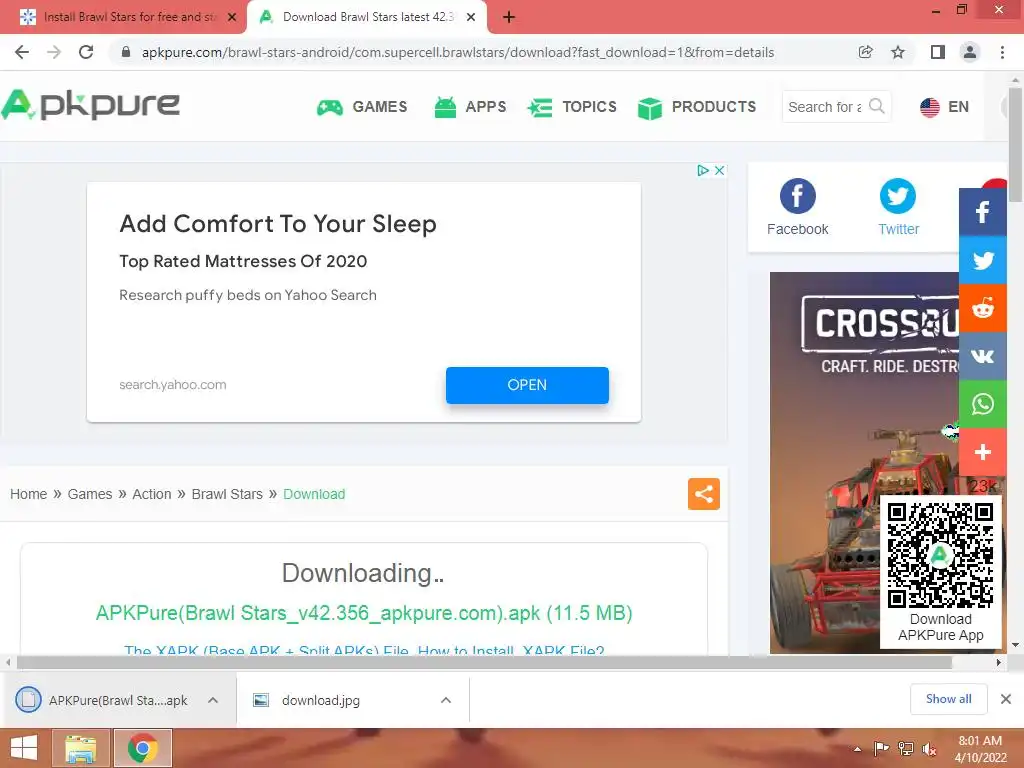Screen dimensions: 1024x768
Task: Go to Games breadcrumb
Action: point(90,494)
